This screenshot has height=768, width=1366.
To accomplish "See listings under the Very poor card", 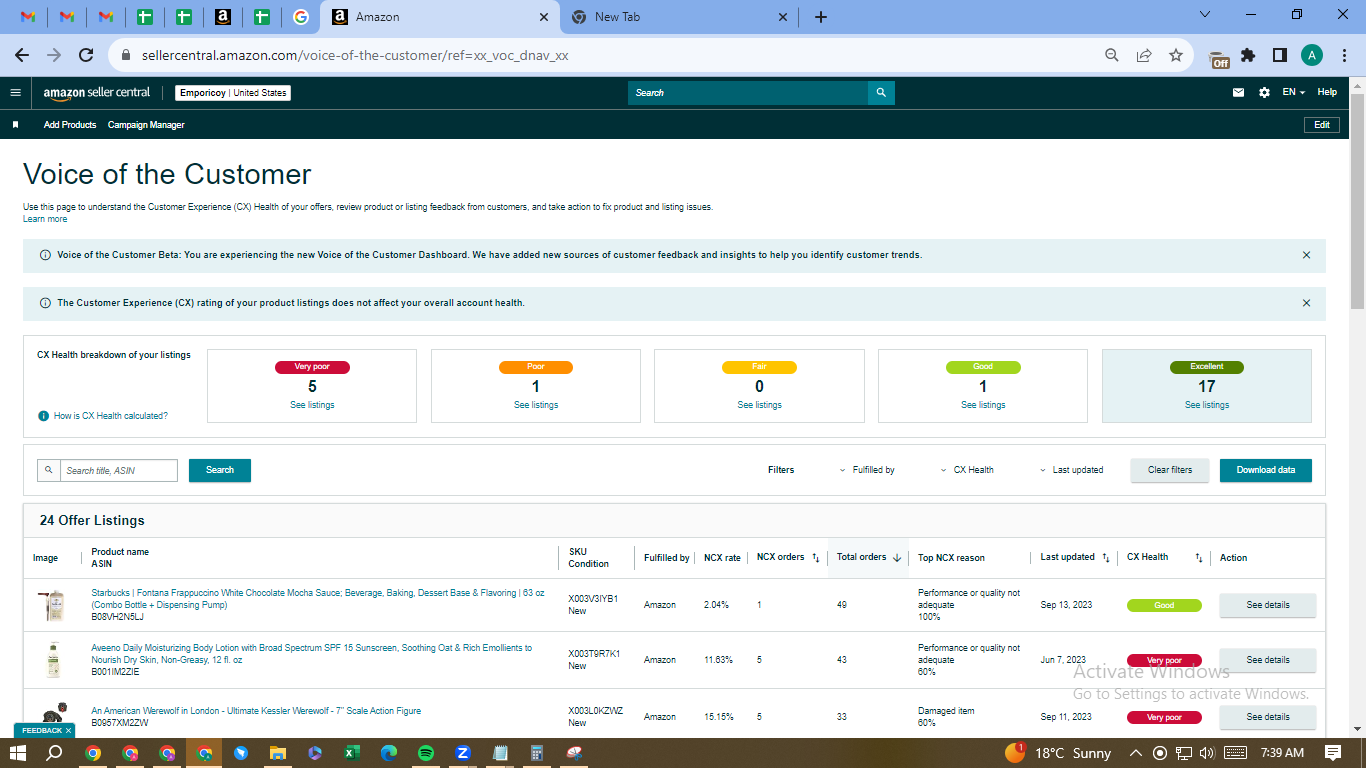I will (312, 405).
